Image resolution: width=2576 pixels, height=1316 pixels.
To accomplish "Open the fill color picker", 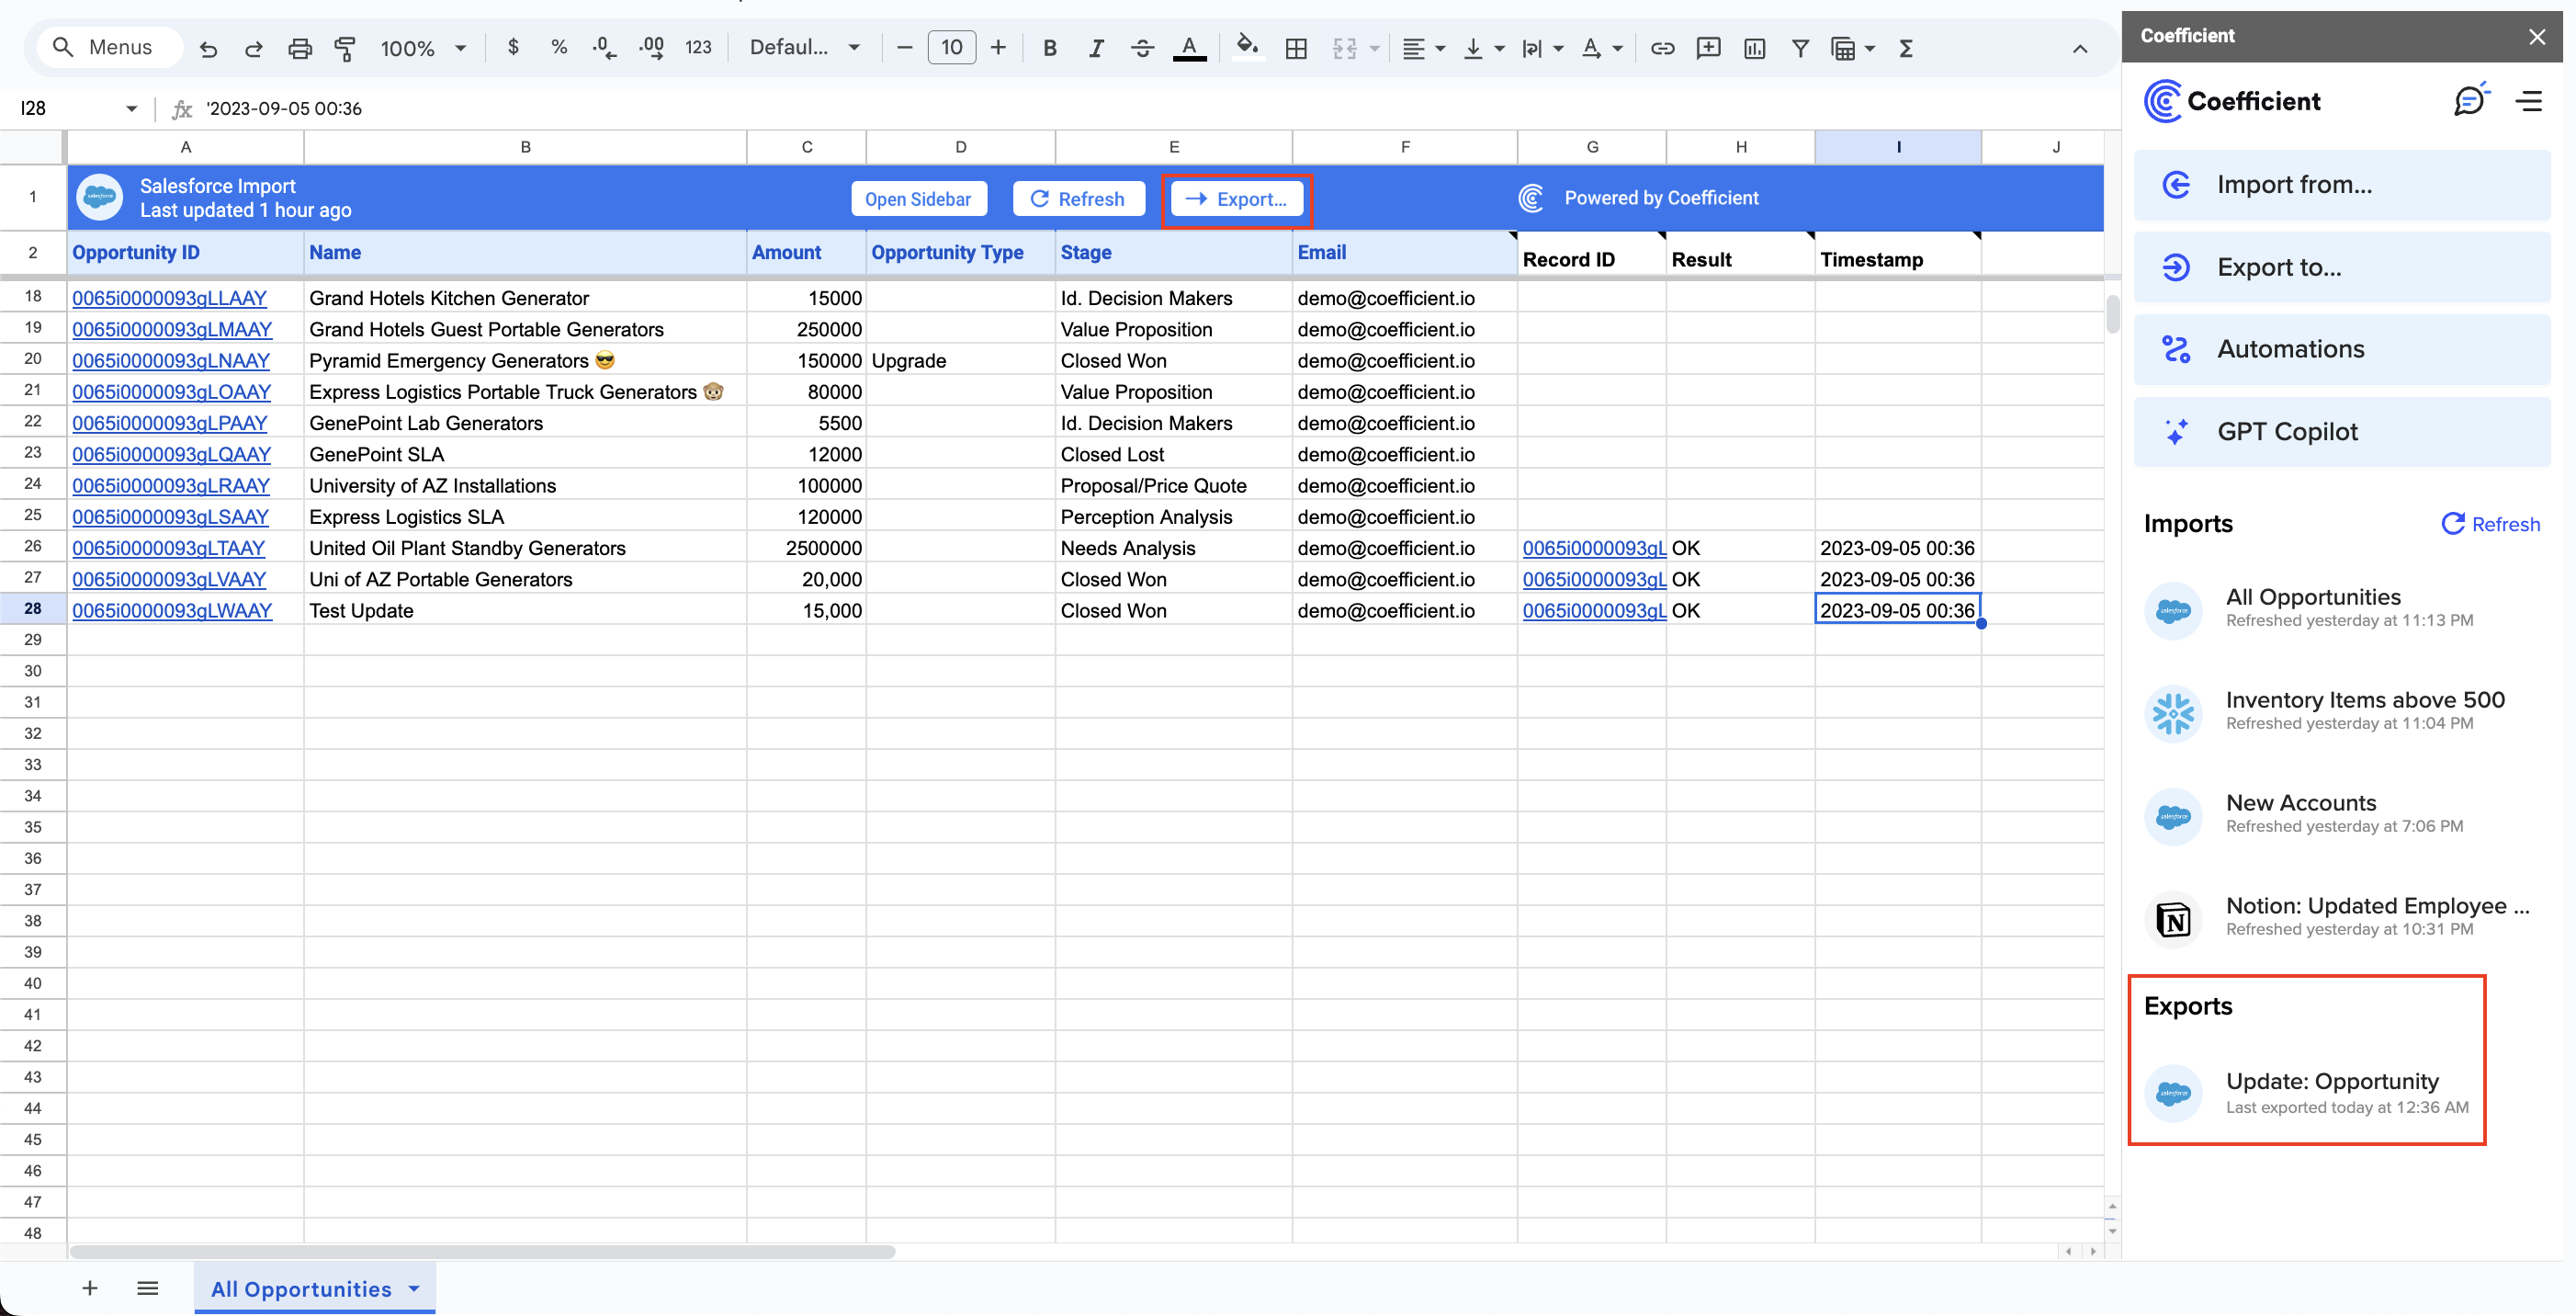I will [x=1247, y=47].
